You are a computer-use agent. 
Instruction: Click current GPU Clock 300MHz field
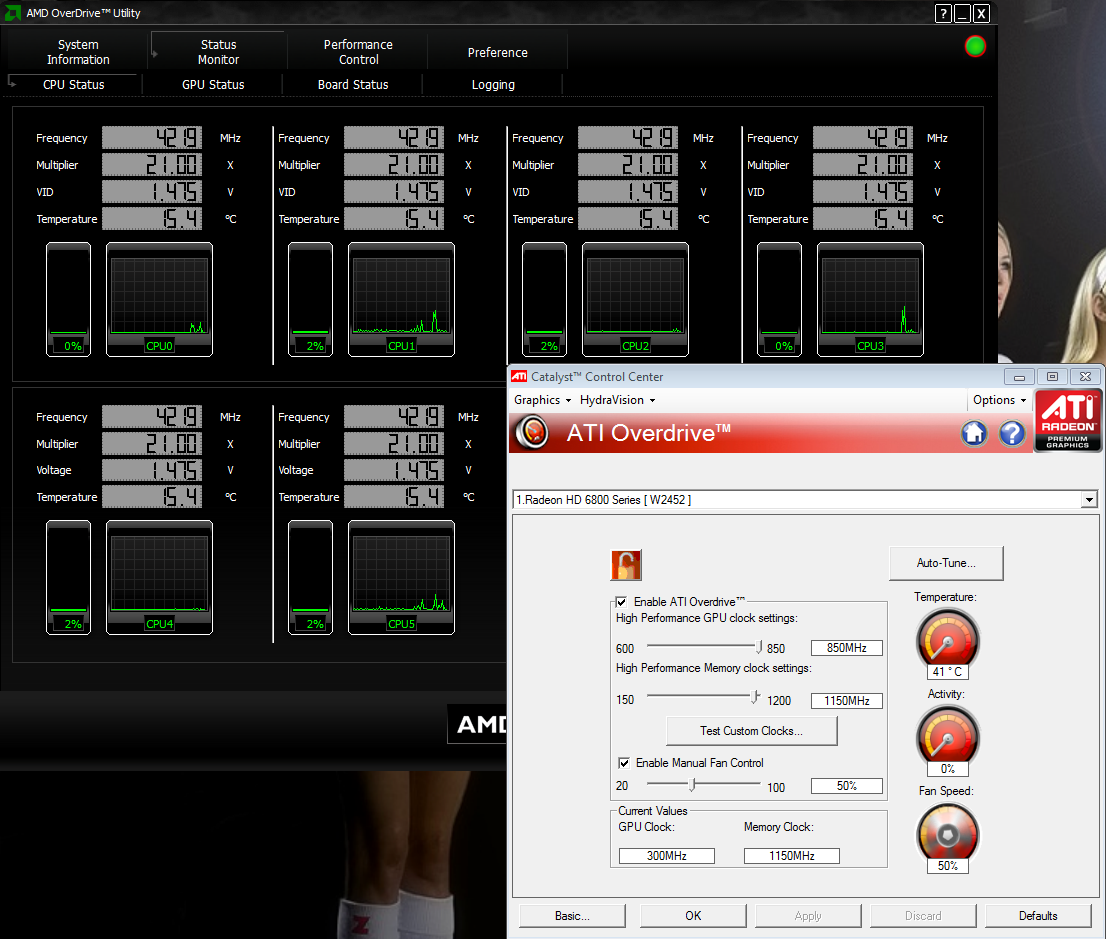667,856
